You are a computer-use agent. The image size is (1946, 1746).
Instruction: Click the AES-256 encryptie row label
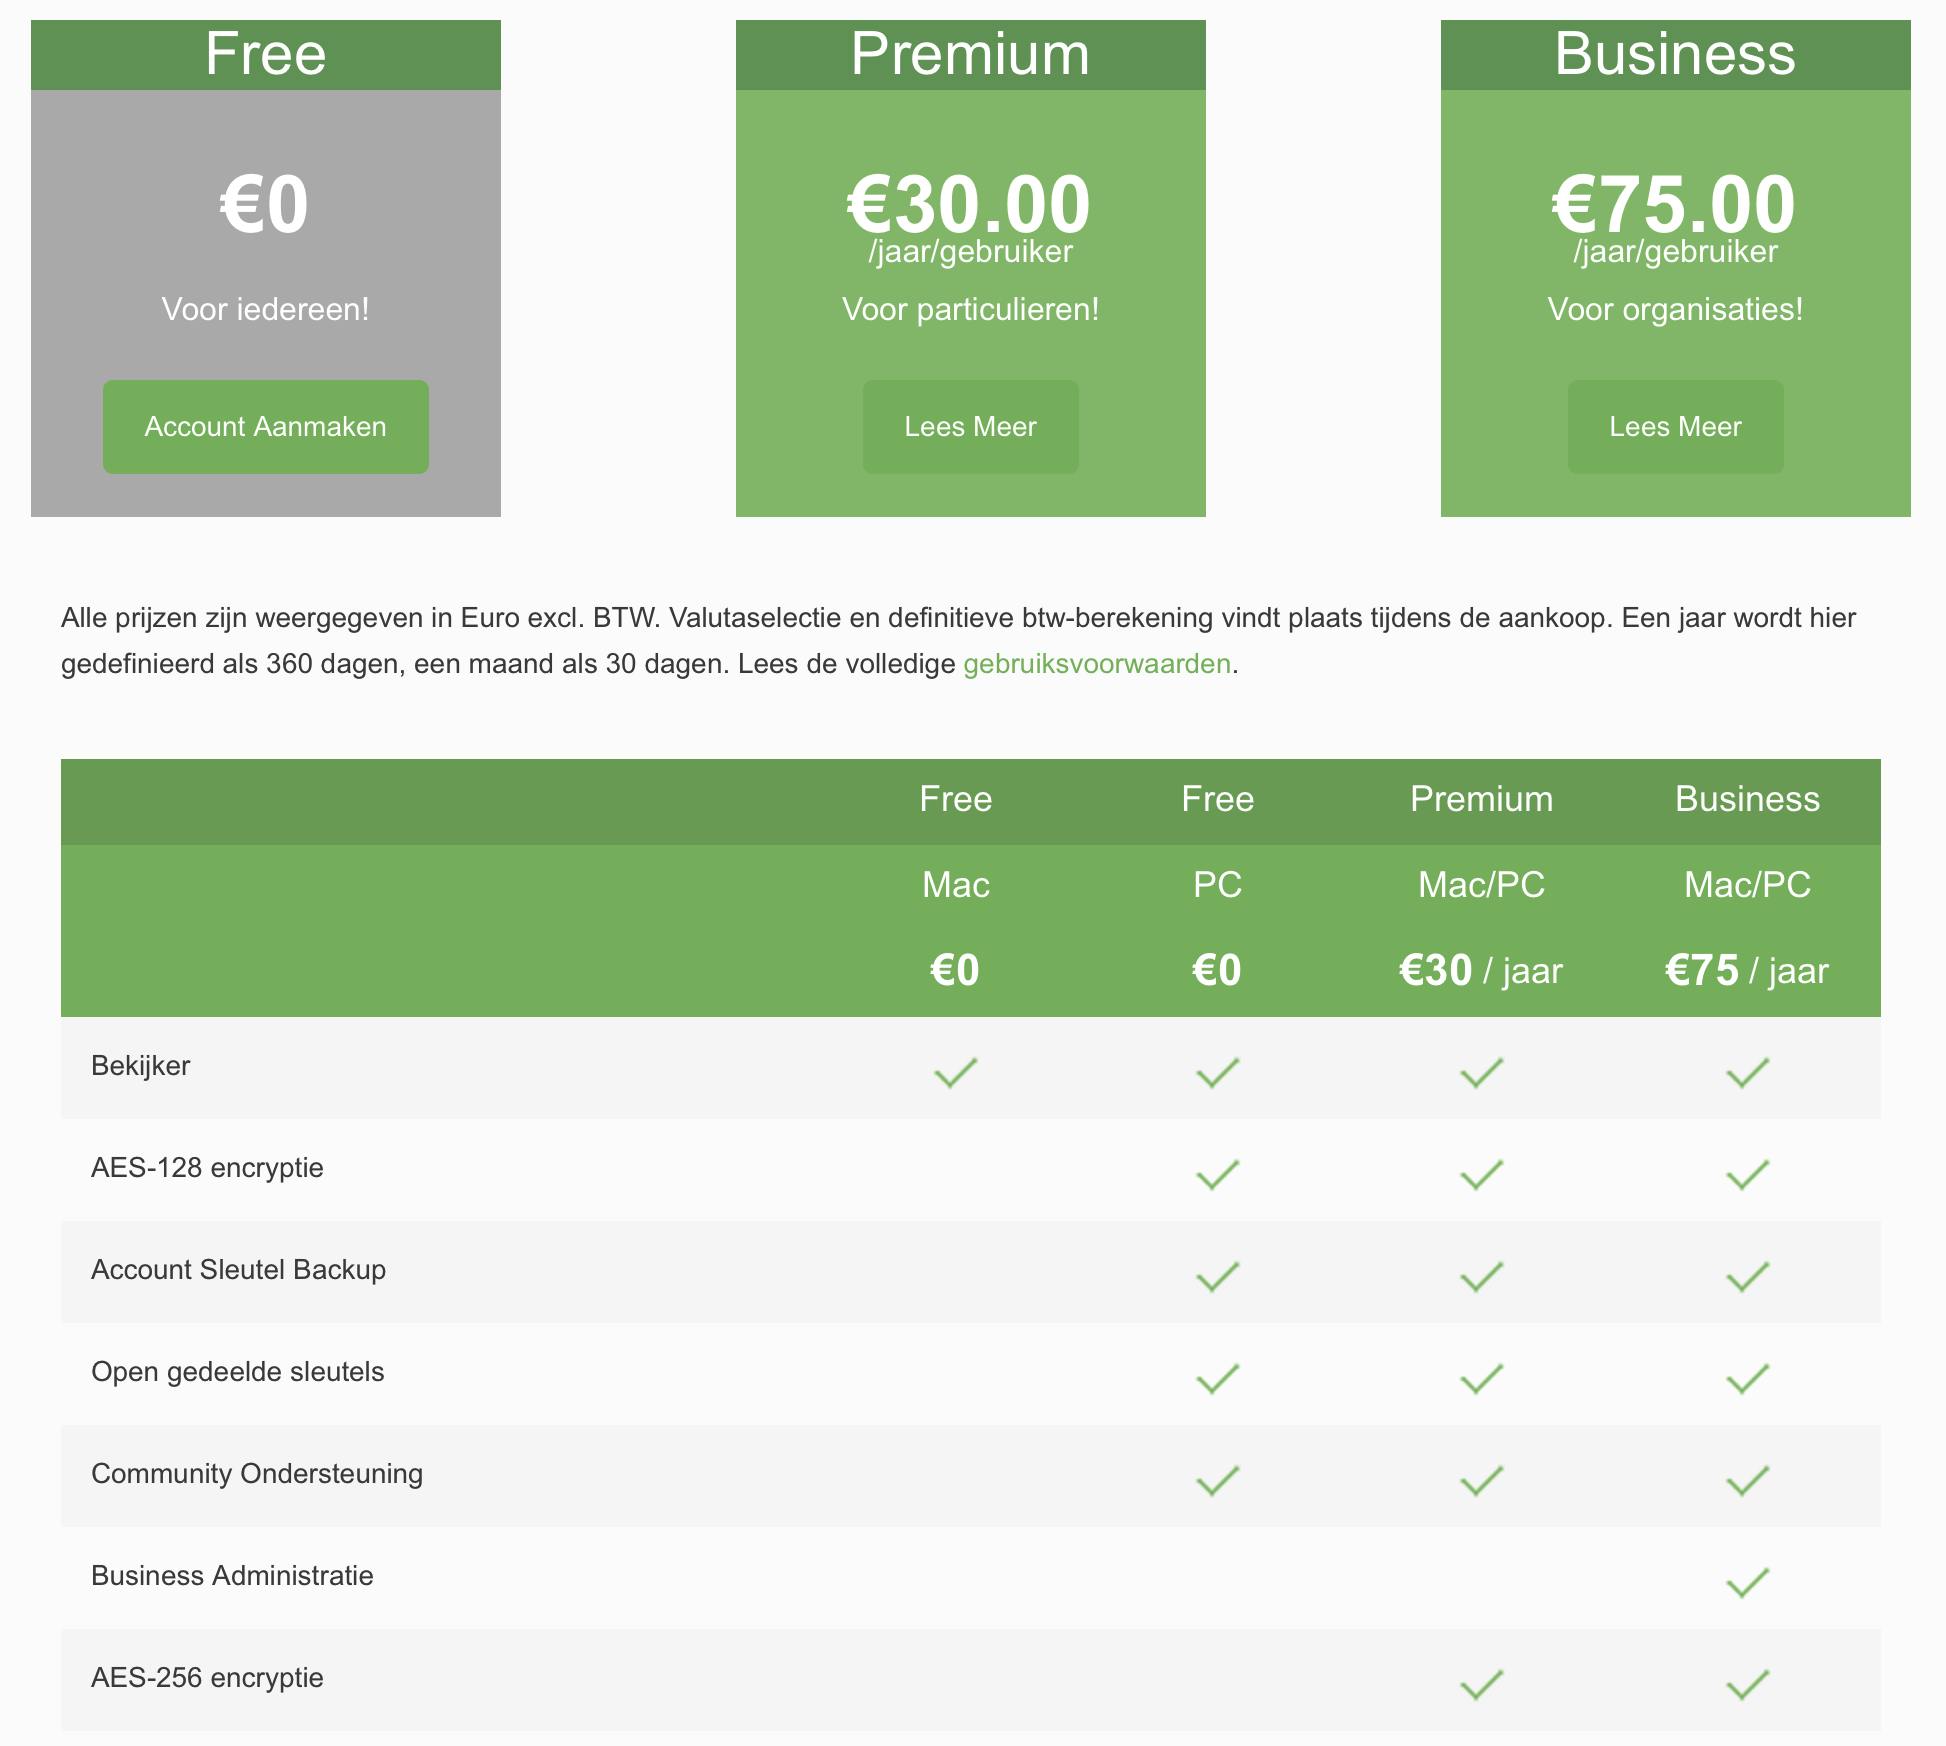pos(207,1678)
